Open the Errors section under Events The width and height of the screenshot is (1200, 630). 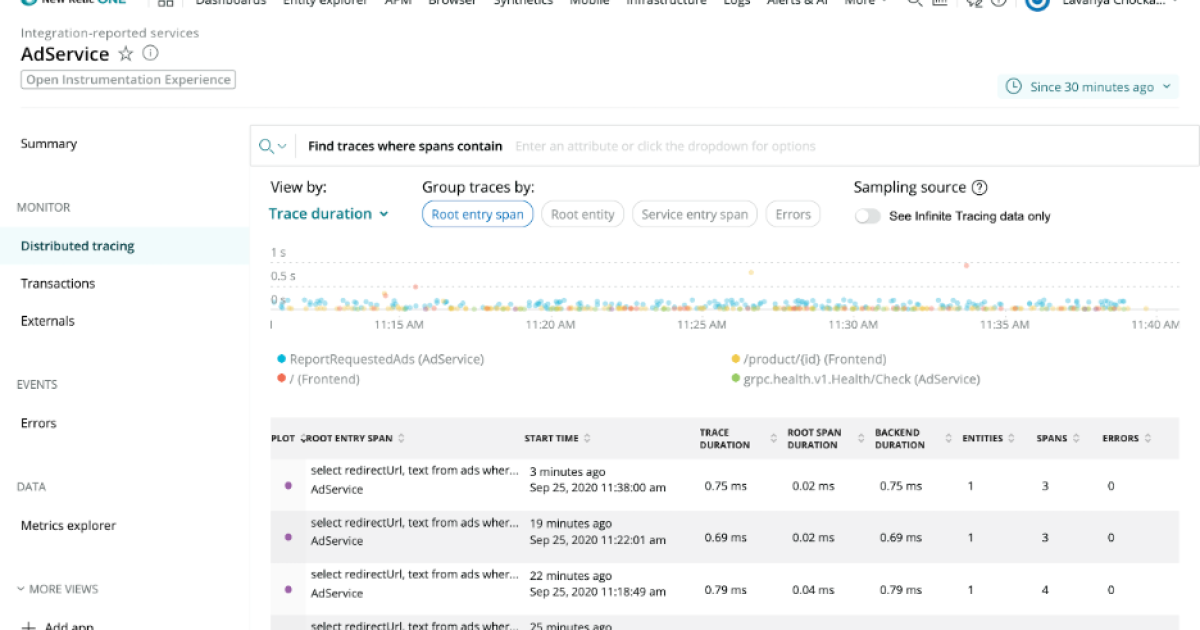click(38, 422)
